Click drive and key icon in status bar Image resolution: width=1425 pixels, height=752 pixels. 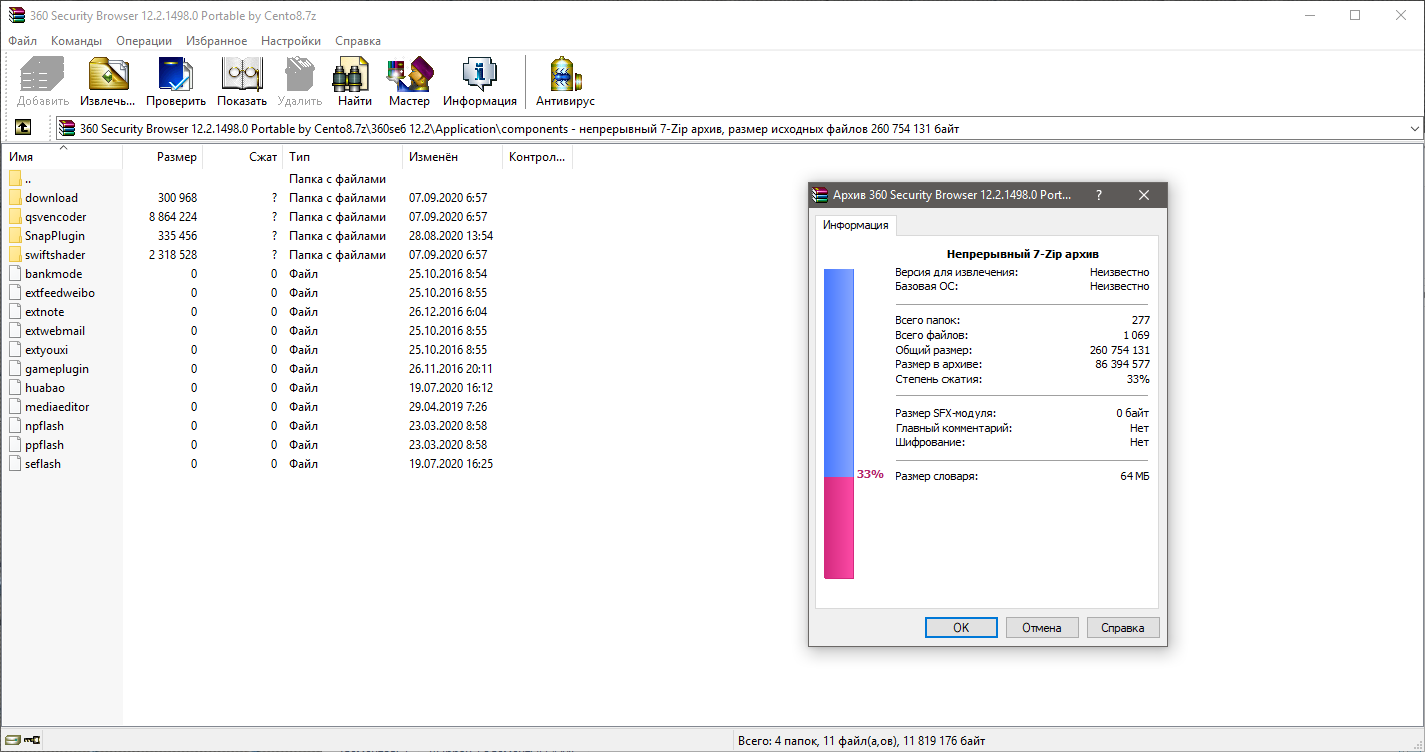click(x=22, y=741)
